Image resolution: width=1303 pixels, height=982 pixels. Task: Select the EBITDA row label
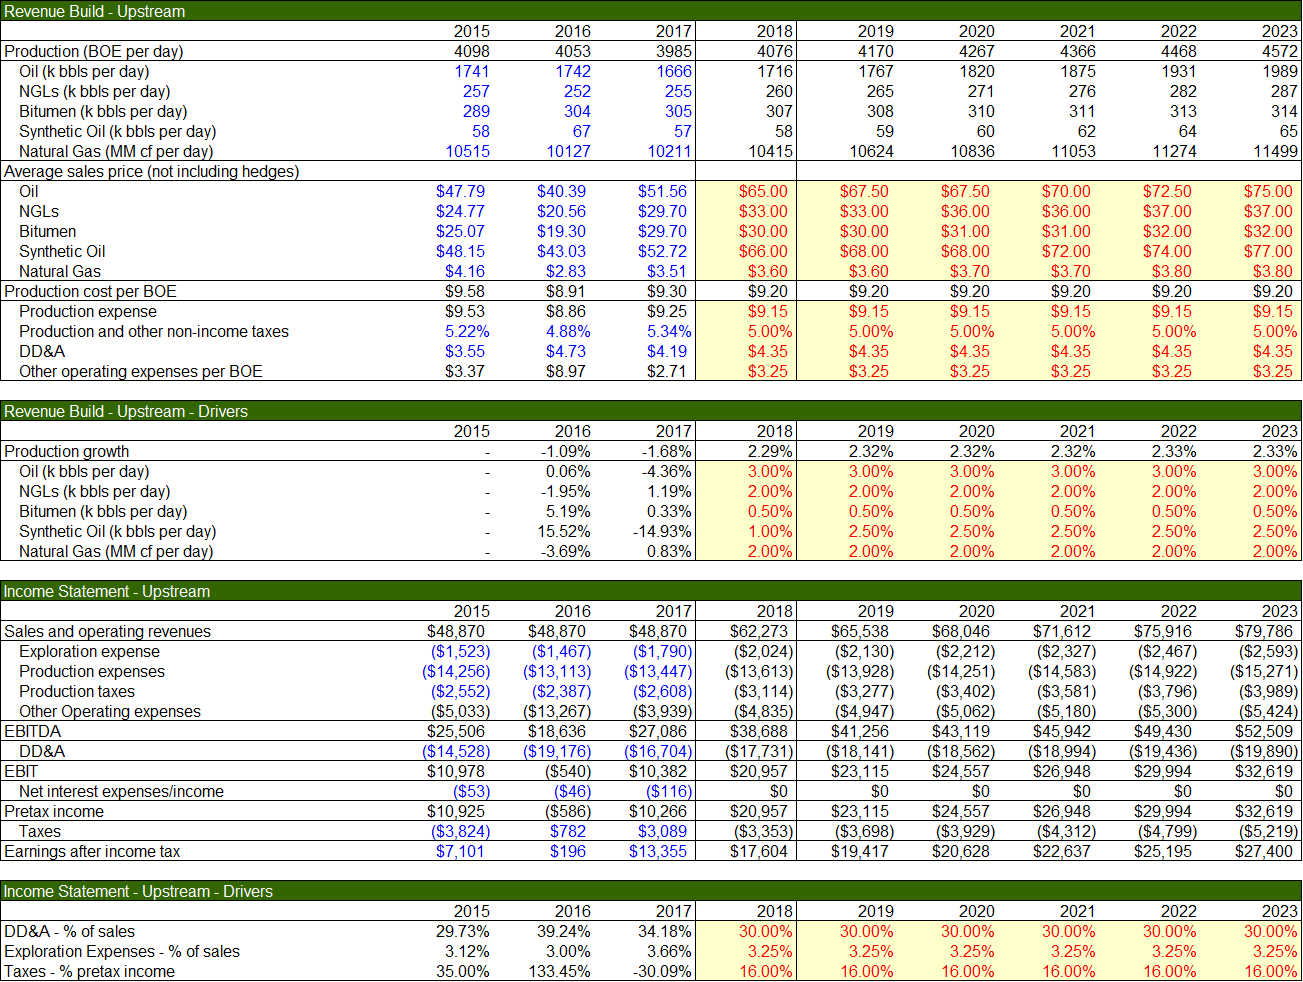pyautogui.click(x=32, y=731)
